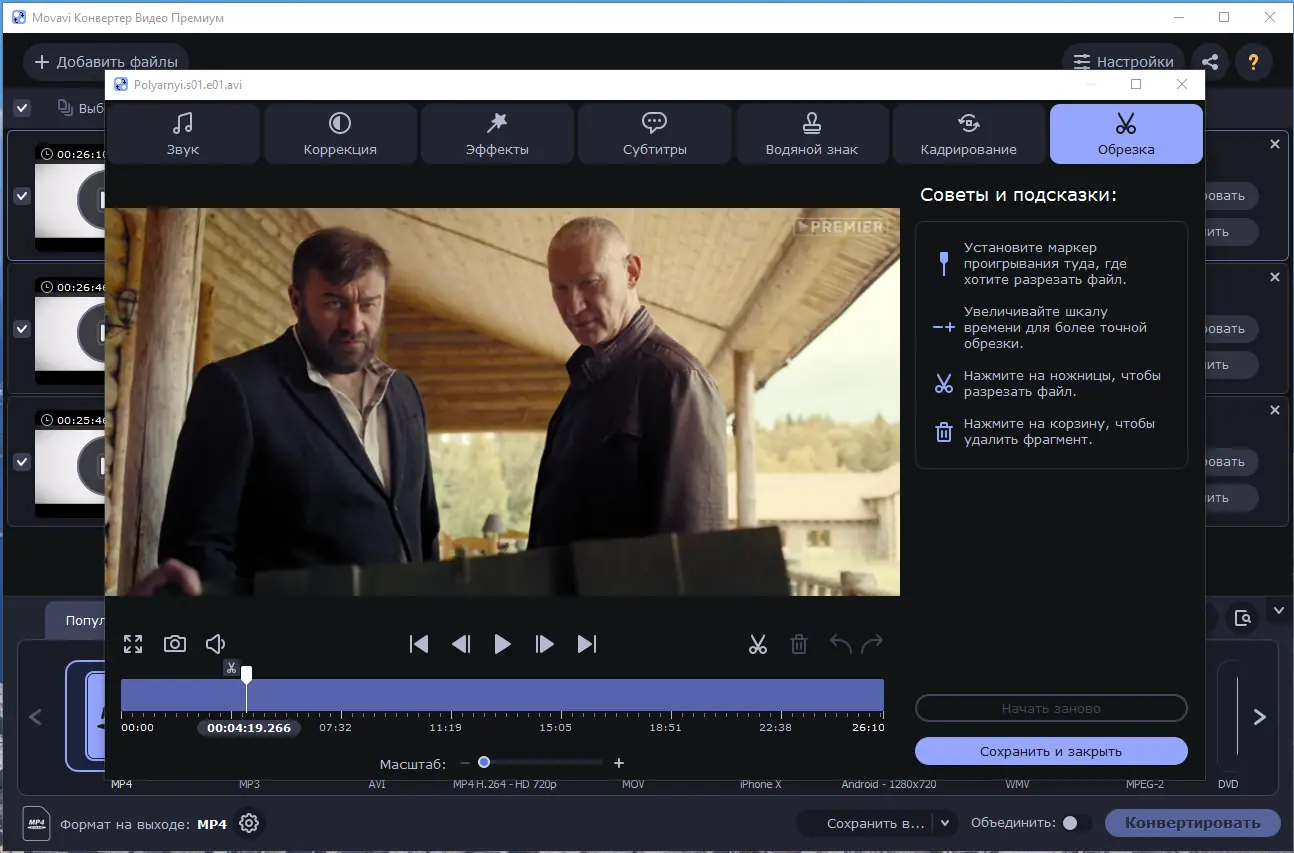Toggle the select-all files checkbox
This screenshot has height=853, width=1294.
click(22, 108)
